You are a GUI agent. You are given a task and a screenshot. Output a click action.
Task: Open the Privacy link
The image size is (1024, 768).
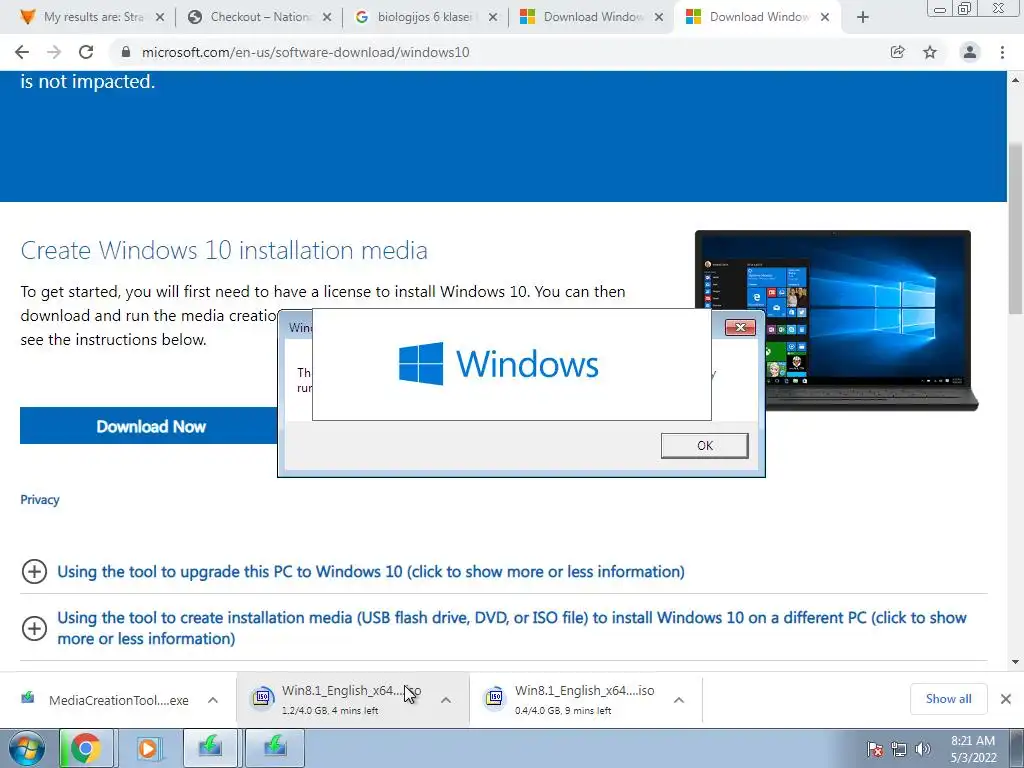tap(40, 500)
